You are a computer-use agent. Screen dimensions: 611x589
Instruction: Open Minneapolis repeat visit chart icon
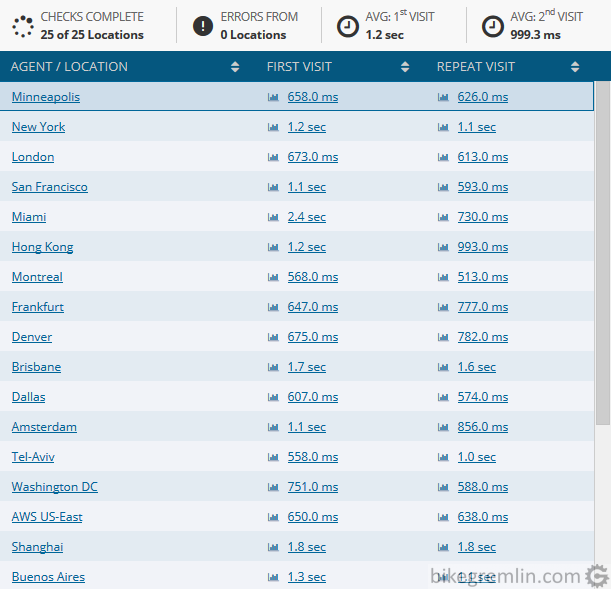443,97
